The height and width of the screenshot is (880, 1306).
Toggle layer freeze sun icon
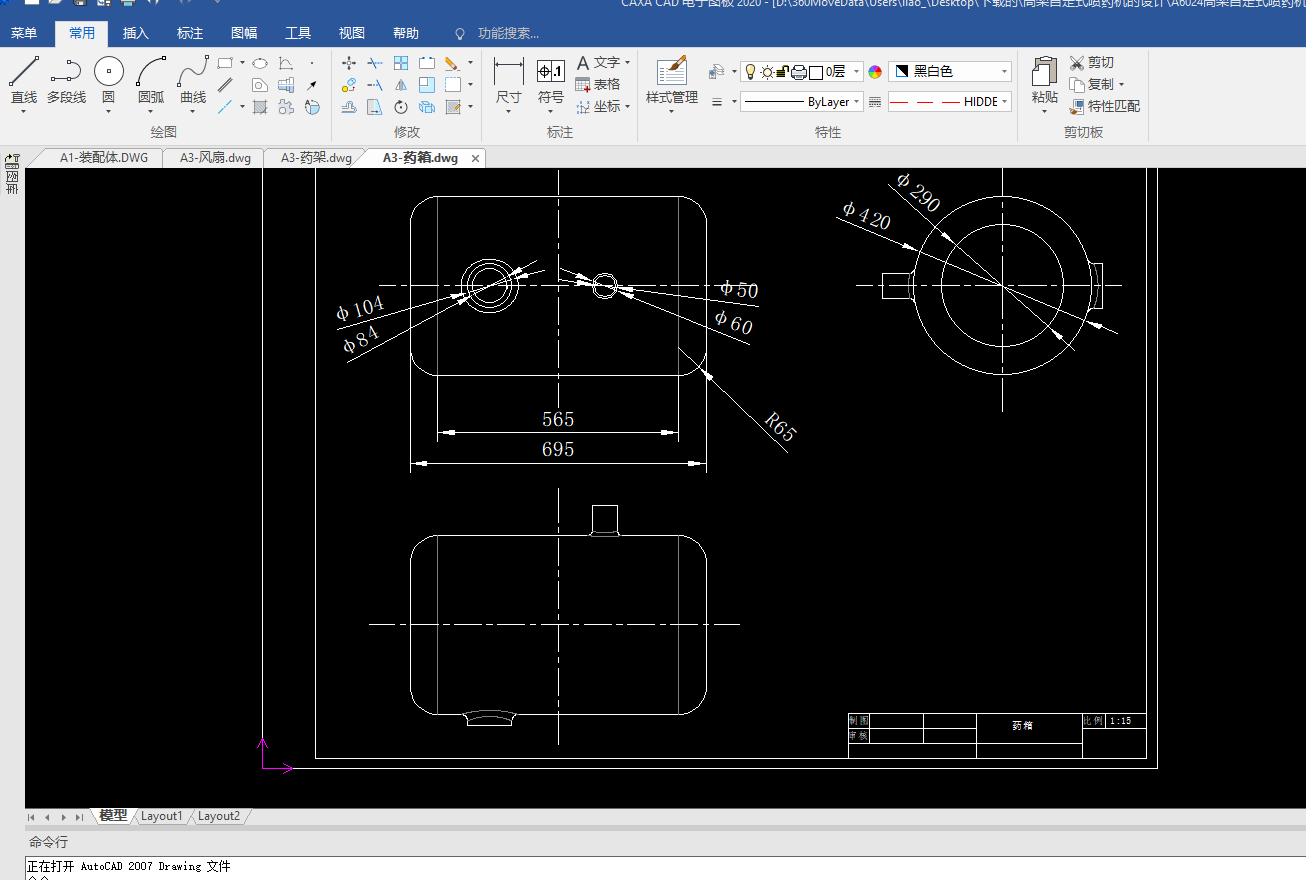click(767, 72)
